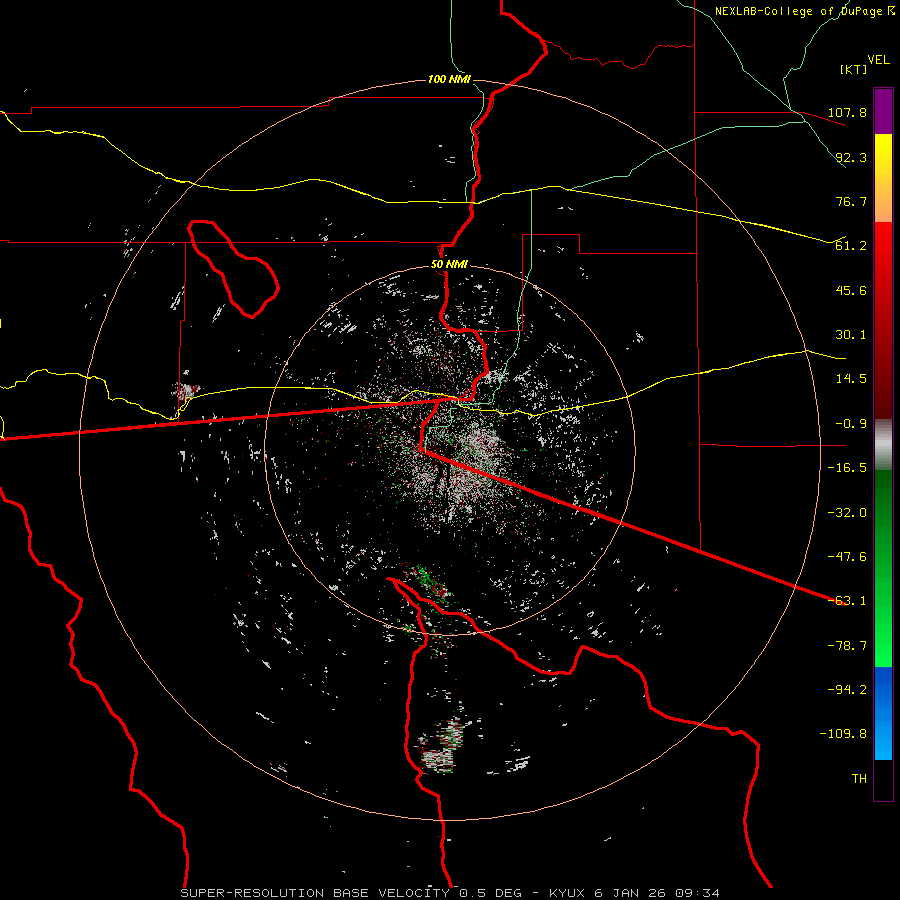Click the [KT] units label
This screenshot has width=900, height=900.
(x=854, y=69)
